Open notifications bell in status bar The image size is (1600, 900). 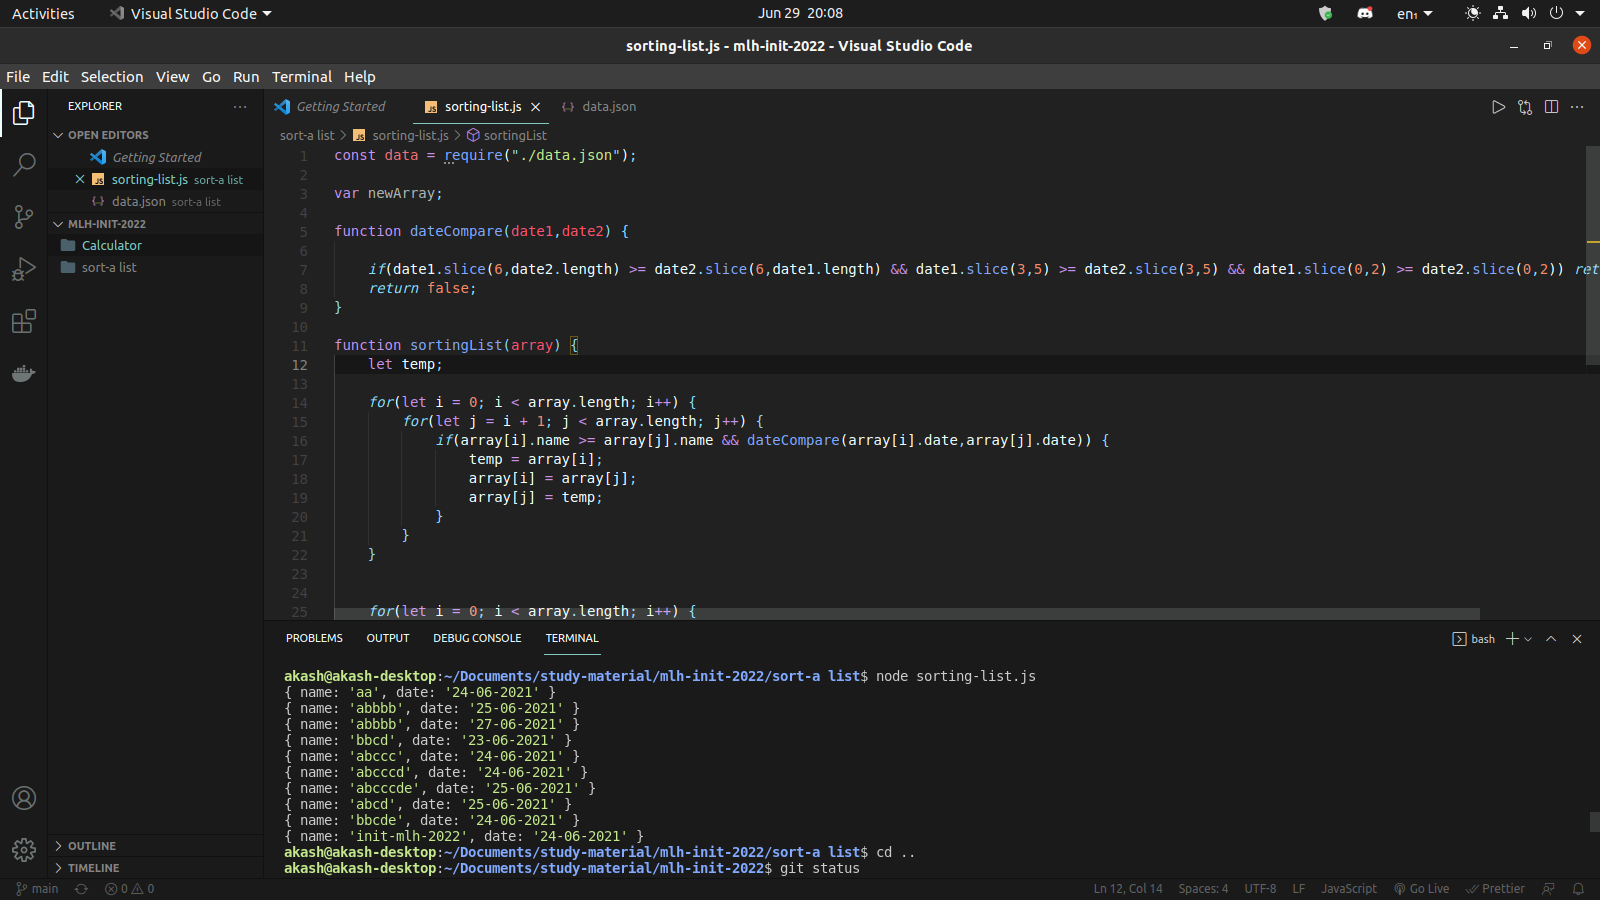pyautogui.click(x=1579, y=889)
